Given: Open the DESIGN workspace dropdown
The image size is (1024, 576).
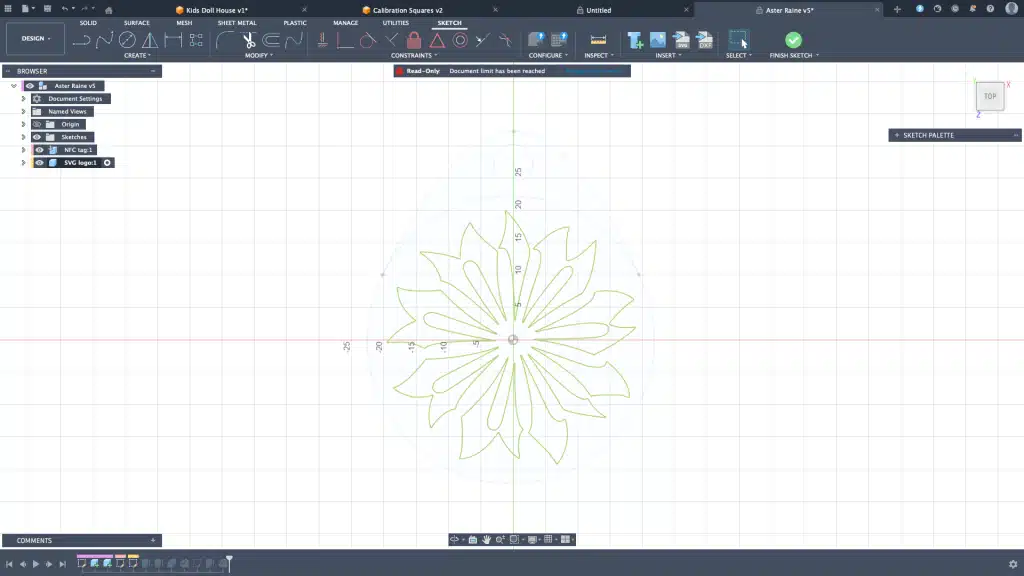Looking at the screenshot, I should [x=36, y=39].
